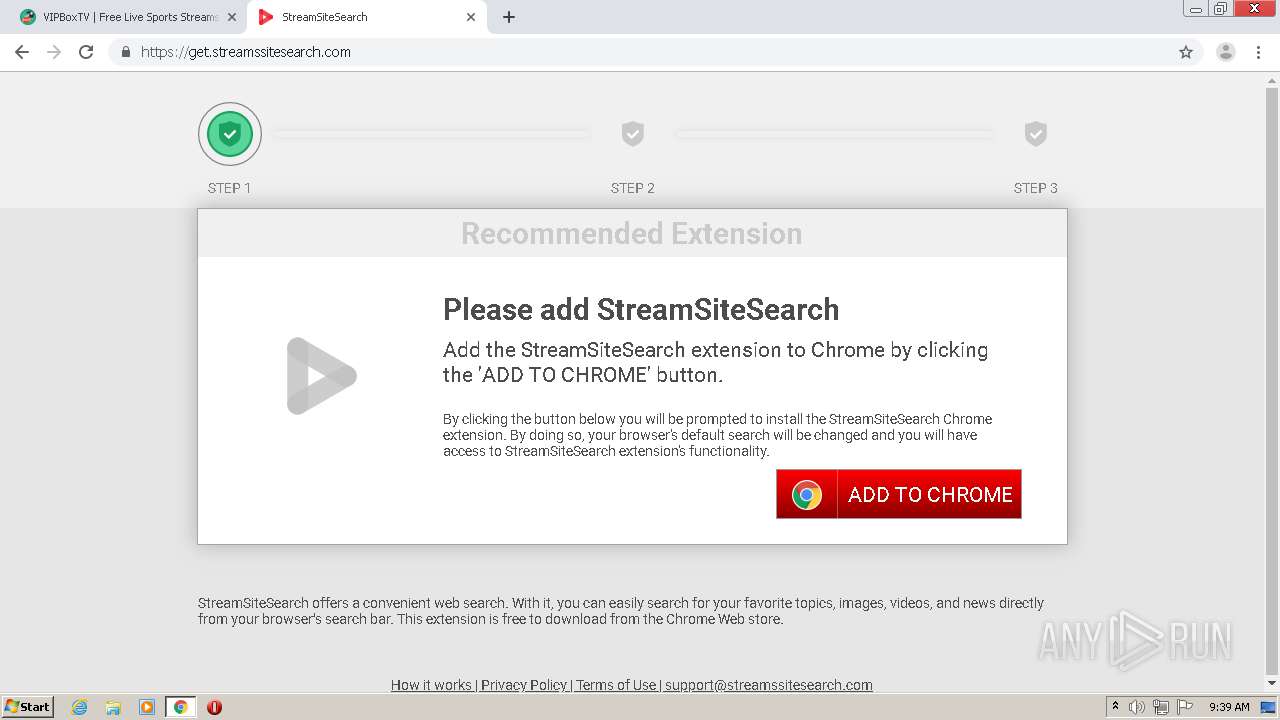Open the Windows Start menu
The width and height of the screenshot is (1280, 720).
click(28, 707)
